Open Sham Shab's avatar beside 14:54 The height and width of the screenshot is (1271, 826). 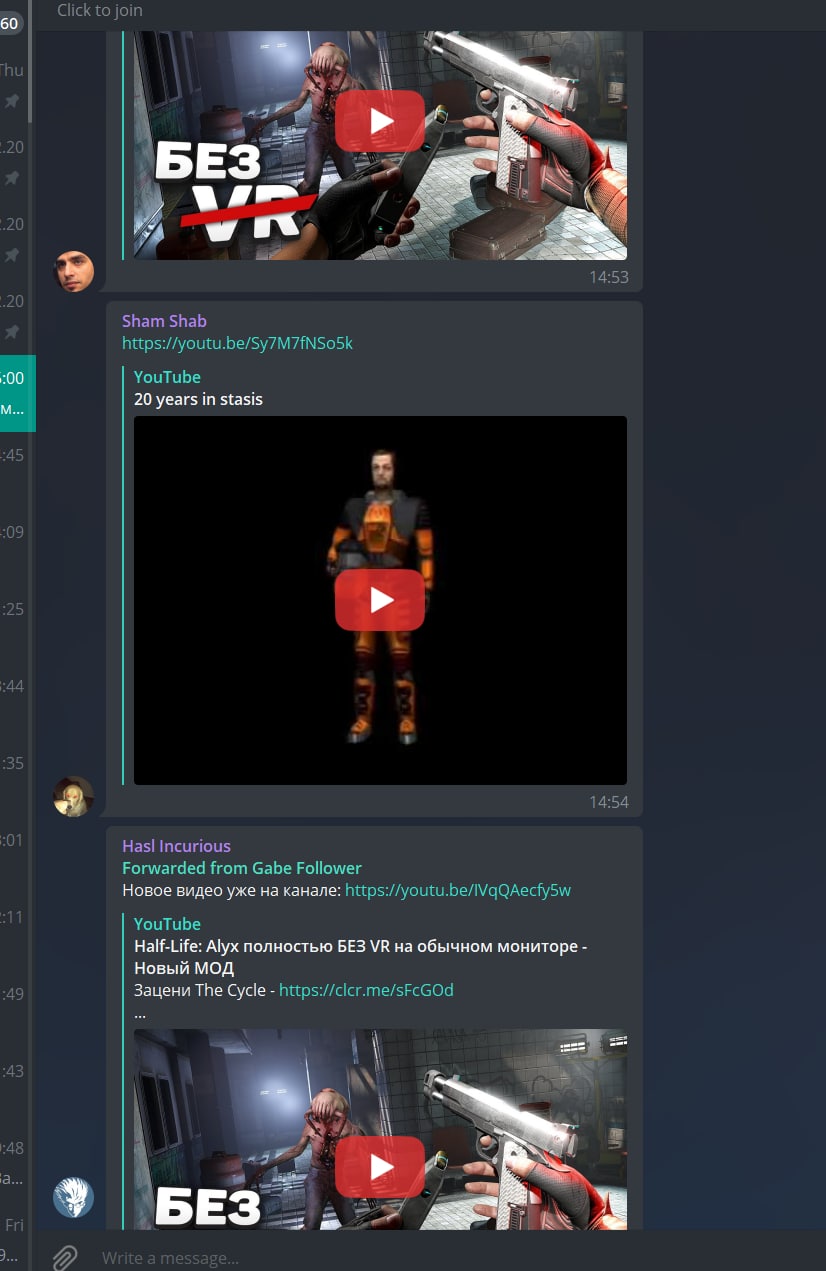[73, 796]
